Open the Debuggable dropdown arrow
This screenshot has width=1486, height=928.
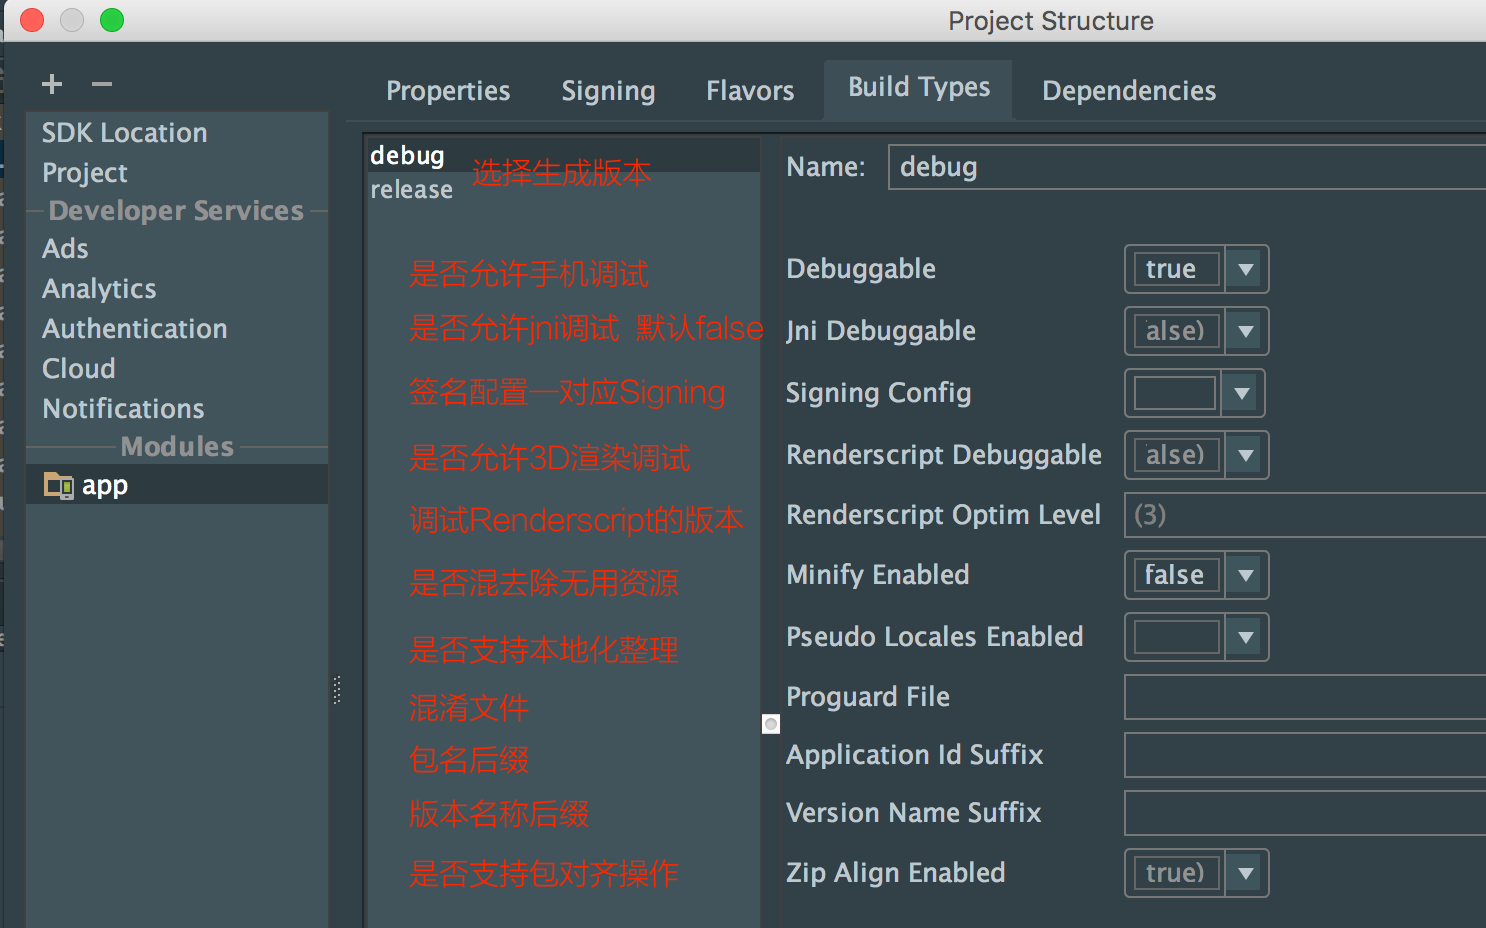[x=1246, y=269]
